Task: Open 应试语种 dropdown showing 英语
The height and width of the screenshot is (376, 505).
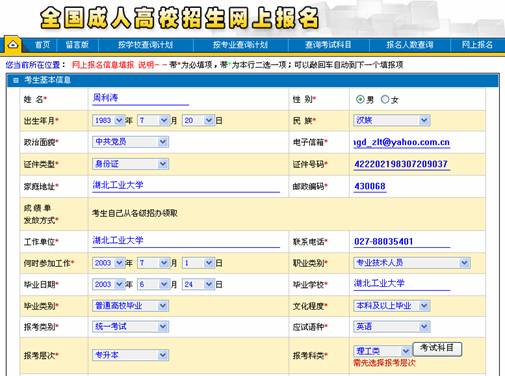Action: click(x=391, y=327)
